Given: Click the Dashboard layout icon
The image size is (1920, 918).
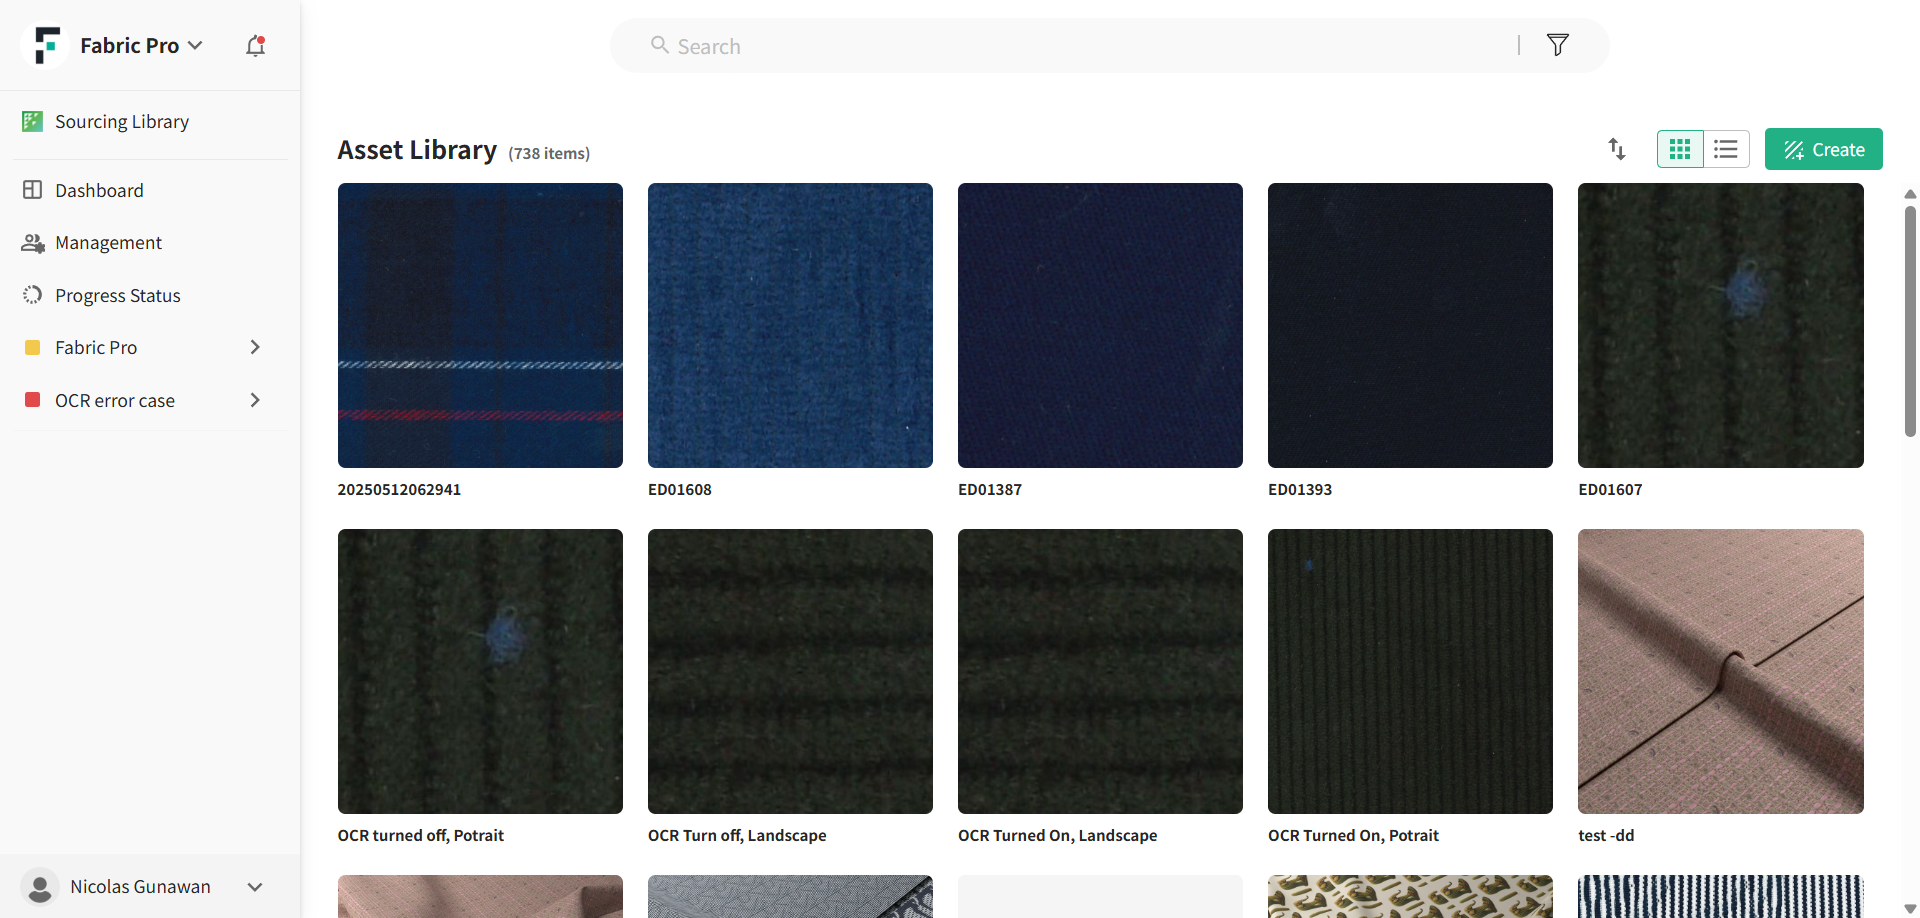Looking at the screenshot, I should [x=32, y=190].
